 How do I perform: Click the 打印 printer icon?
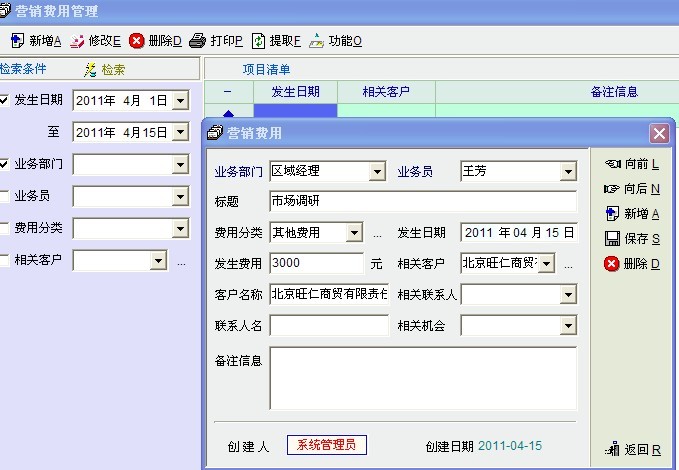coord(198,41)
